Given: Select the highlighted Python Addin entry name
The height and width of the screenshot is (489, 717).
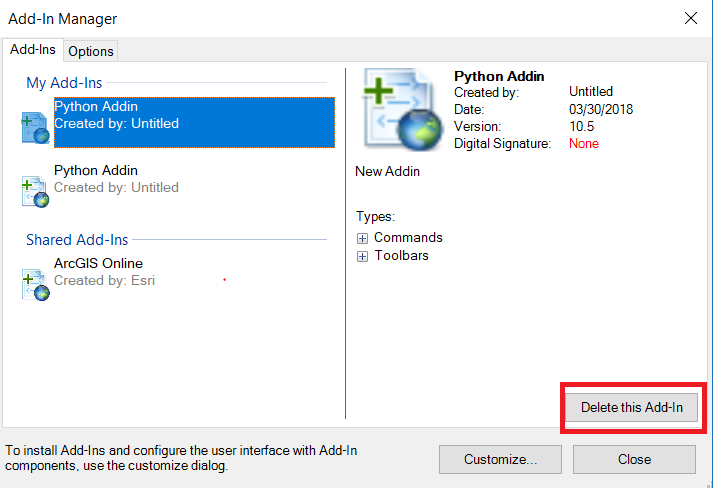Looking at the screenshot, I should click(96, 107).
